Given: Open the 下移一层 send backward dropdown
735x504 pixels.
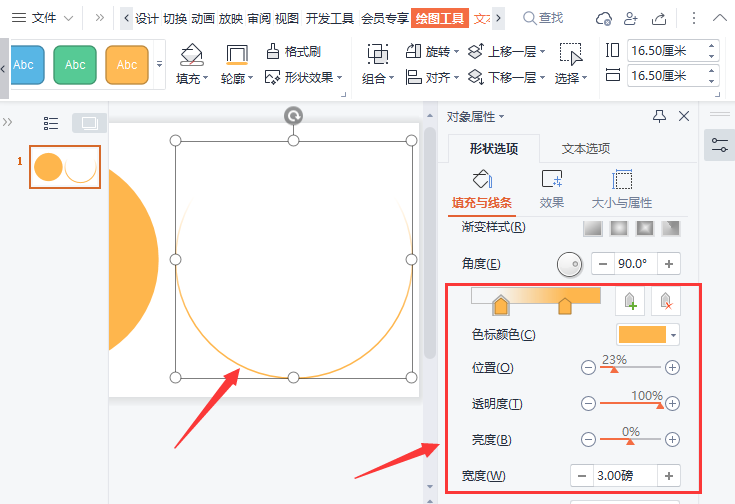Looking at the screenshot, I should pyautogui.click(x=507, y=77).
